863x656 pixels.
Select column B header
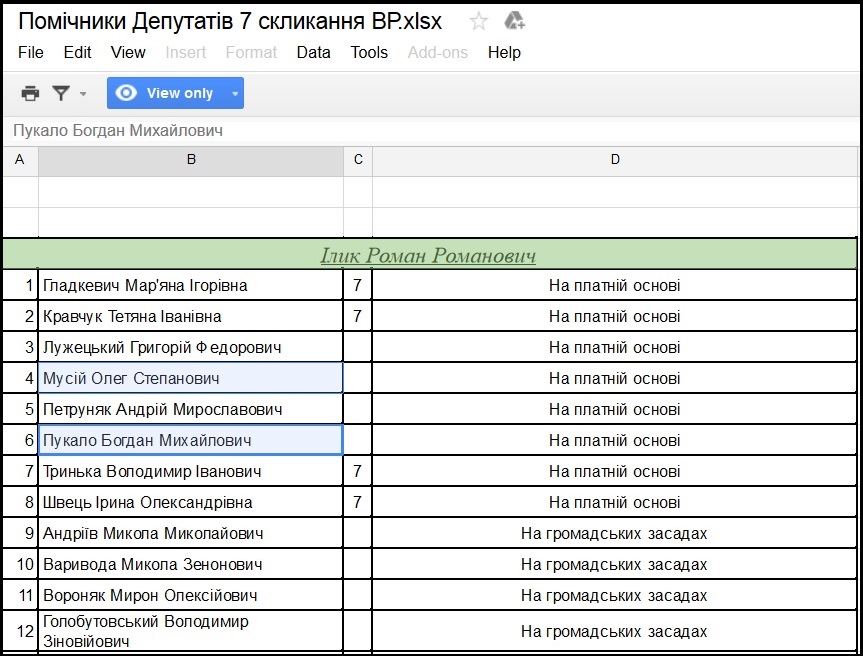191,160
